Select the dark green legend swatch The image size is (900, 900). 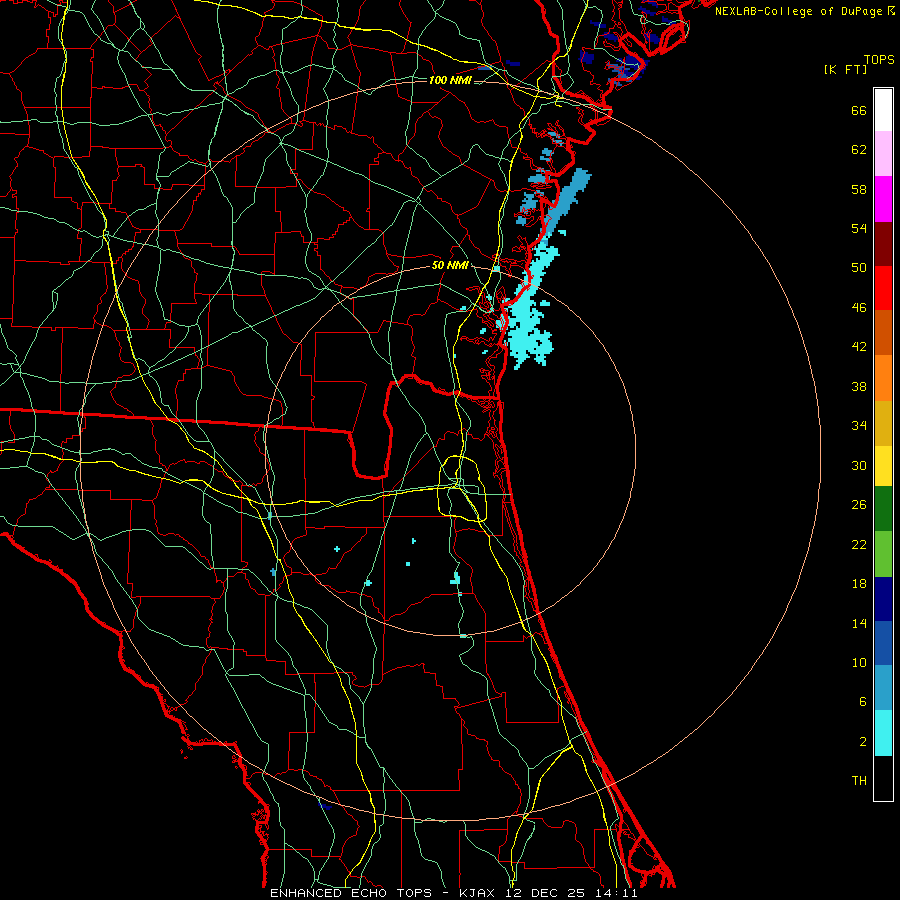[883, 509]
